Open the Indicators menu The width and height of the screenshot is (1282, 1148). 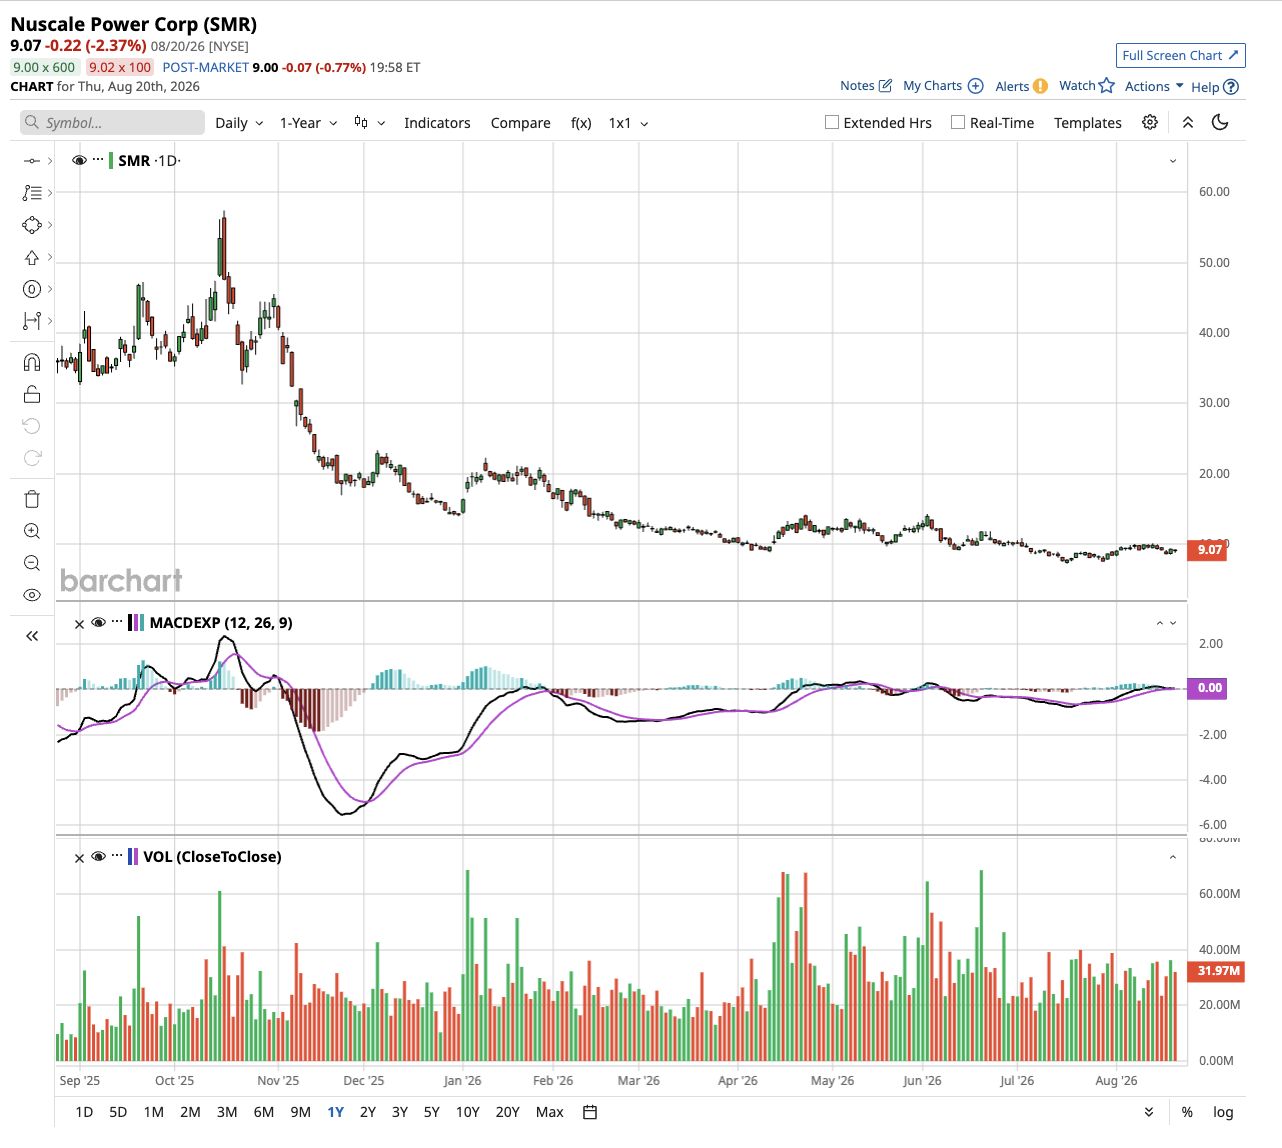[x=437, y=123]
